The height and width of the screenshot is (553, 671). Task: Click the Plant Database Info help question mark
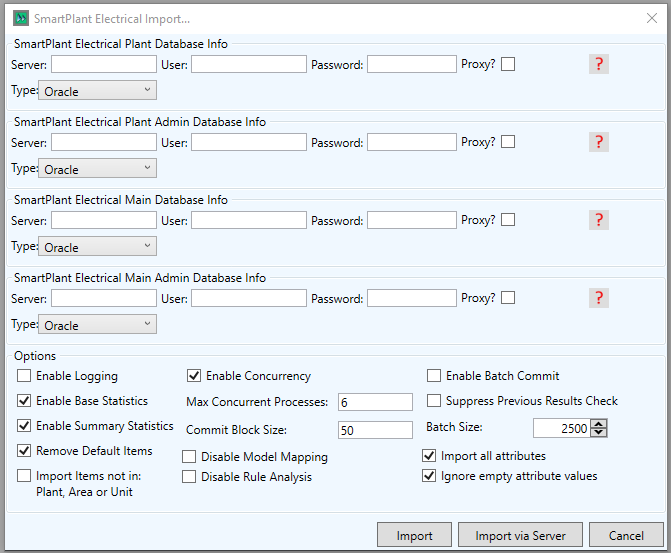point(599,64)
